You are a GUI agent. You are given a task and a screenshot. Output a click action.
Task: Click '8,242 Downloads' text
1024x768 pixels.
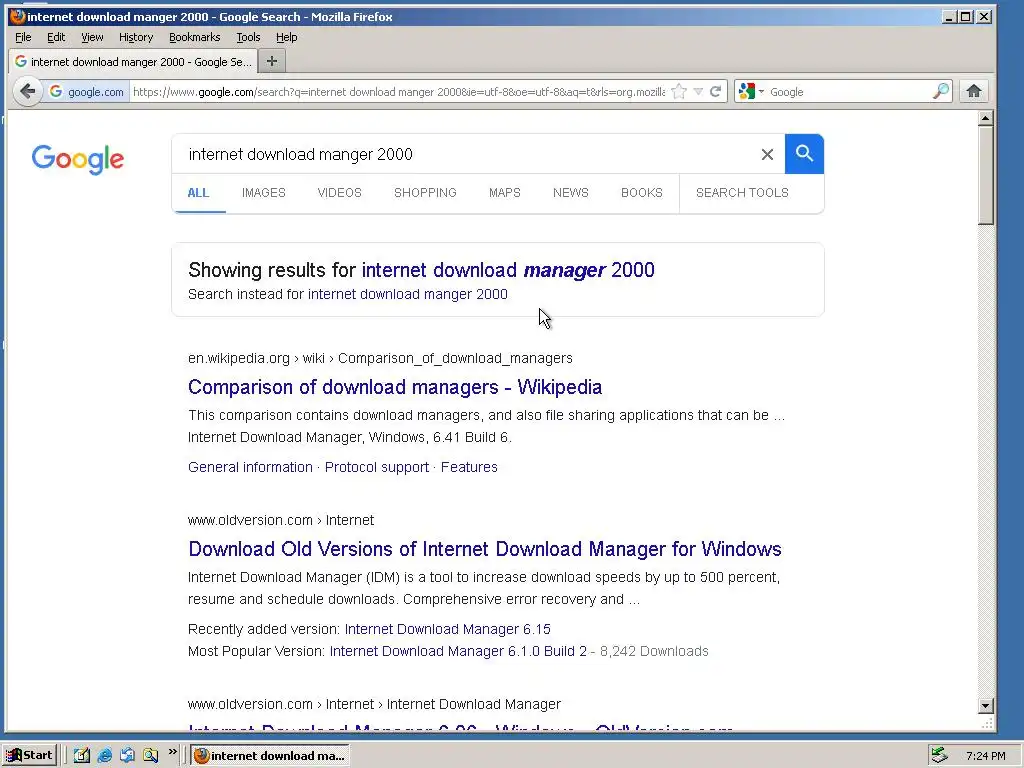pos(654,651)
